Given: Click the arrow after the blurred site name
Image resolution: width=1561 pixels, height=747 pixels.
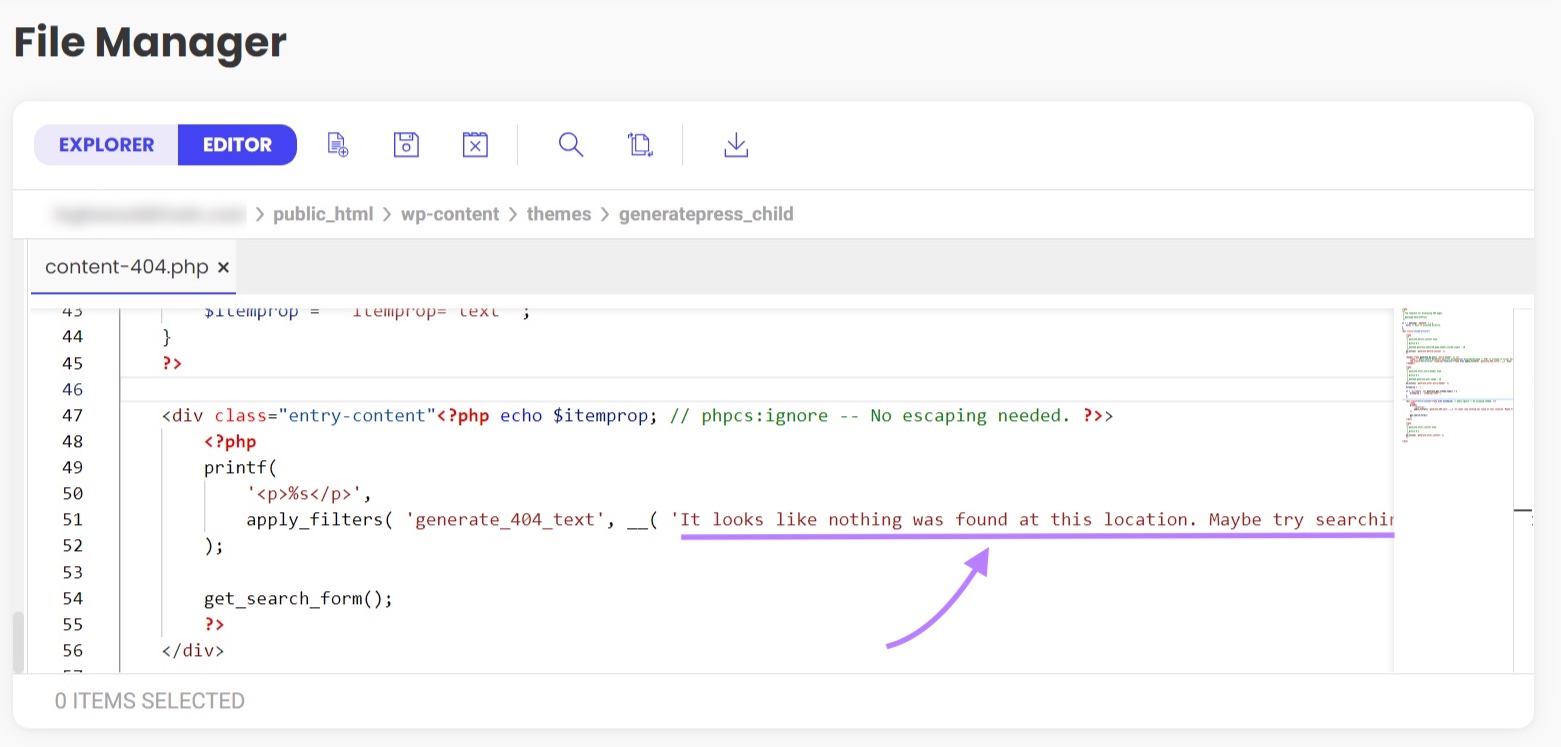Looking at the screenshot, I should point(262,213).
